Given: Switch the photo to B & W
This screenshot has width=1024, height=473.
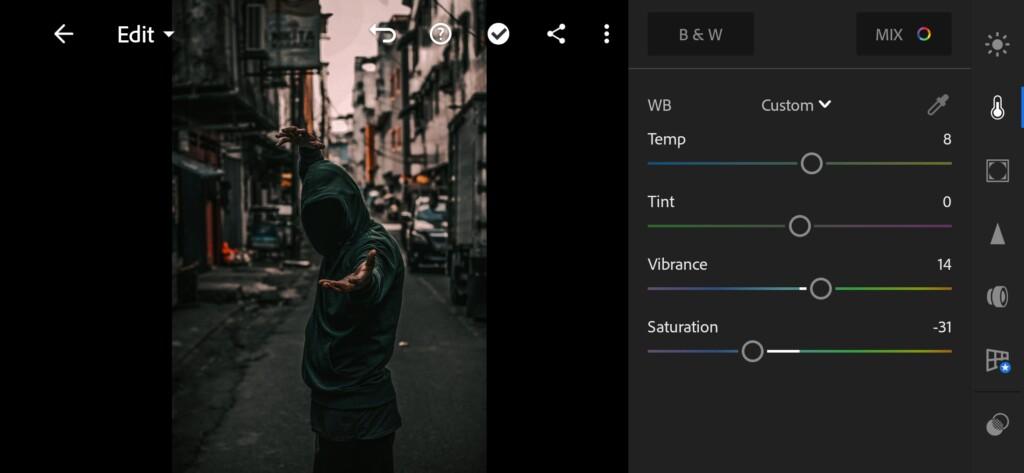Looking at the screenshot, I should coord(701,35).
